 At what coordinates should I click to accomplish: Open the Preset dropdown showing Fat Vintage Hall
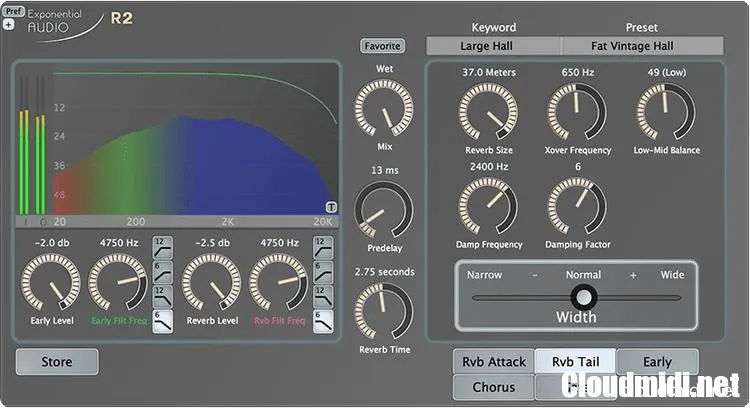tap(642, 46)
